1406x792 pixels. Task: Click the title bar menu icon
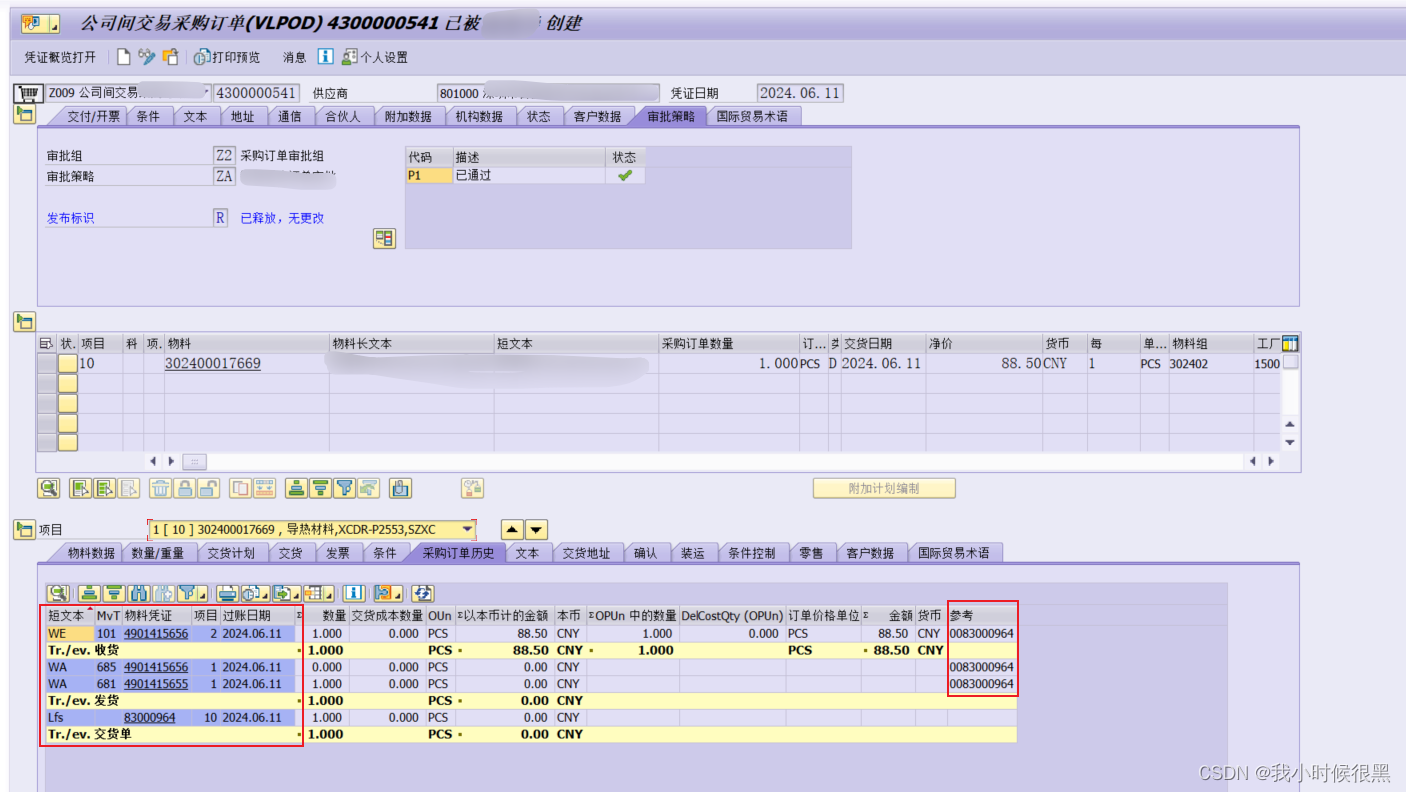[40, 22]
